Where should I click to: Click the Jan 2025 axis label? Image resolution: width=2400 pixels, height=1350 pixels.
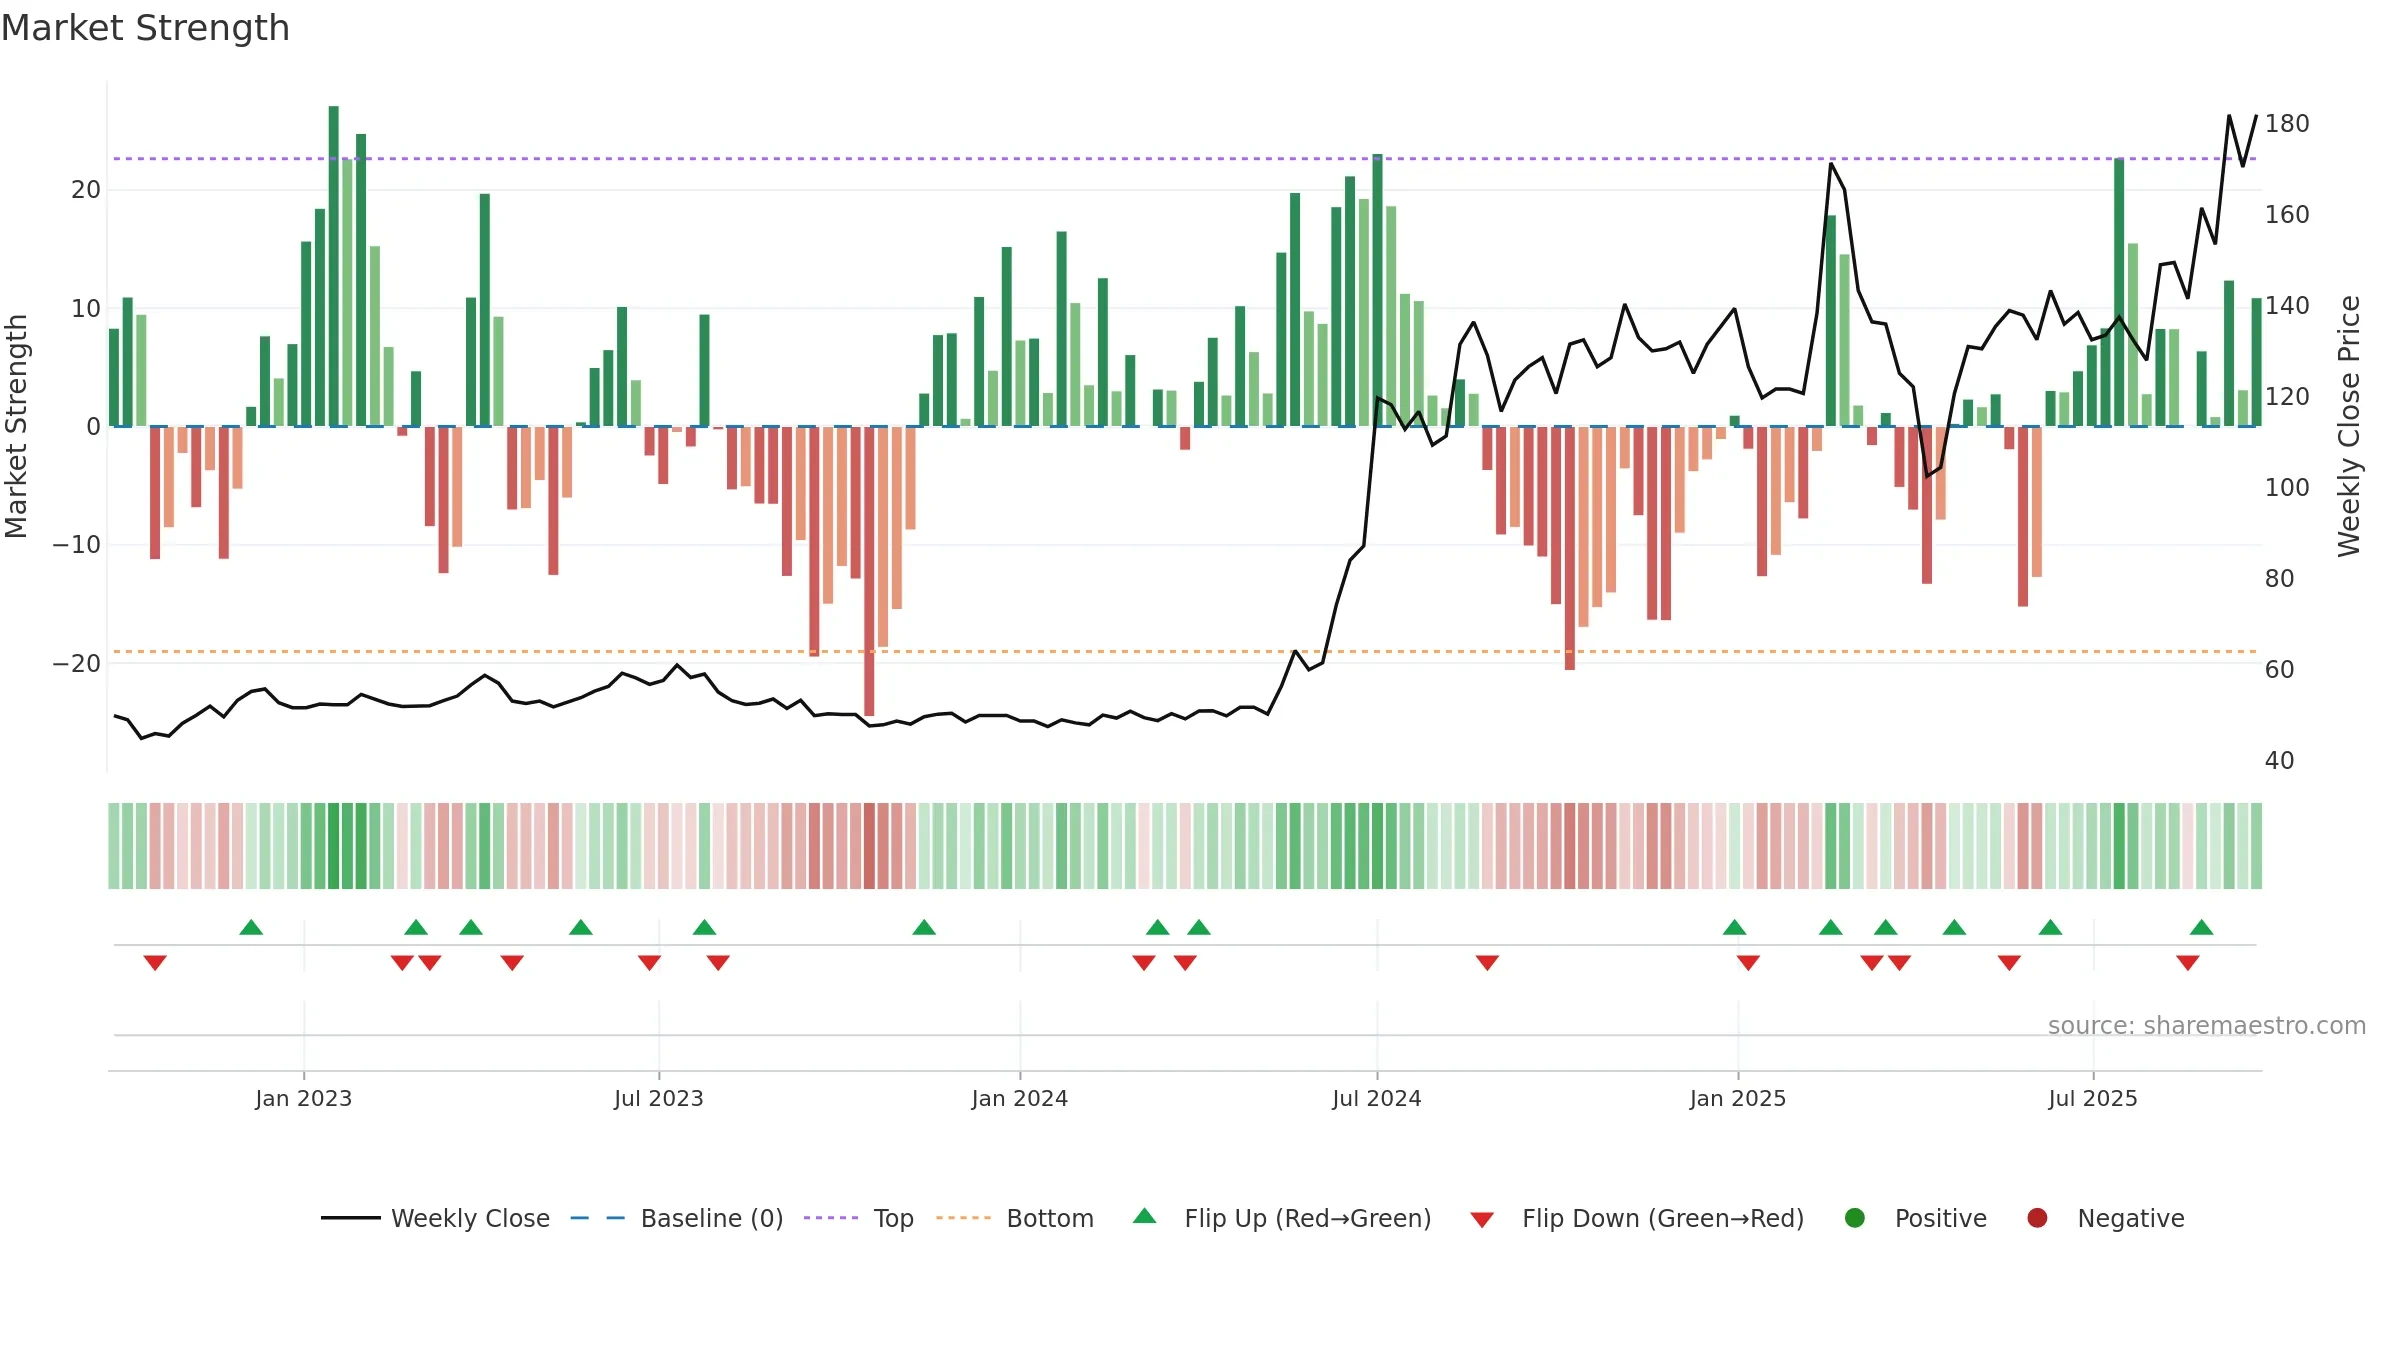tap(1738, 1098)
